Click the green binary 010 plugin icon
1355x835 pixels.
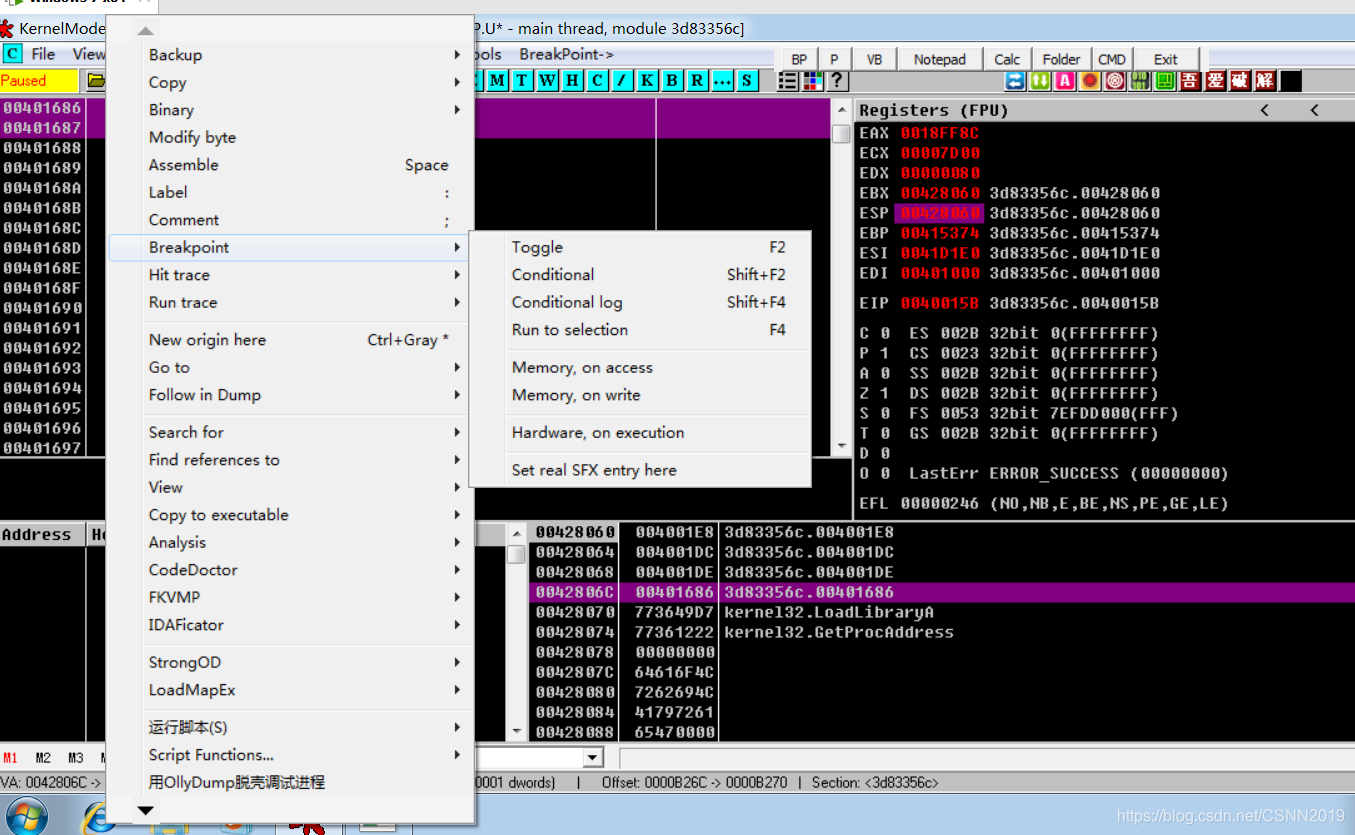coord(1140,81)
